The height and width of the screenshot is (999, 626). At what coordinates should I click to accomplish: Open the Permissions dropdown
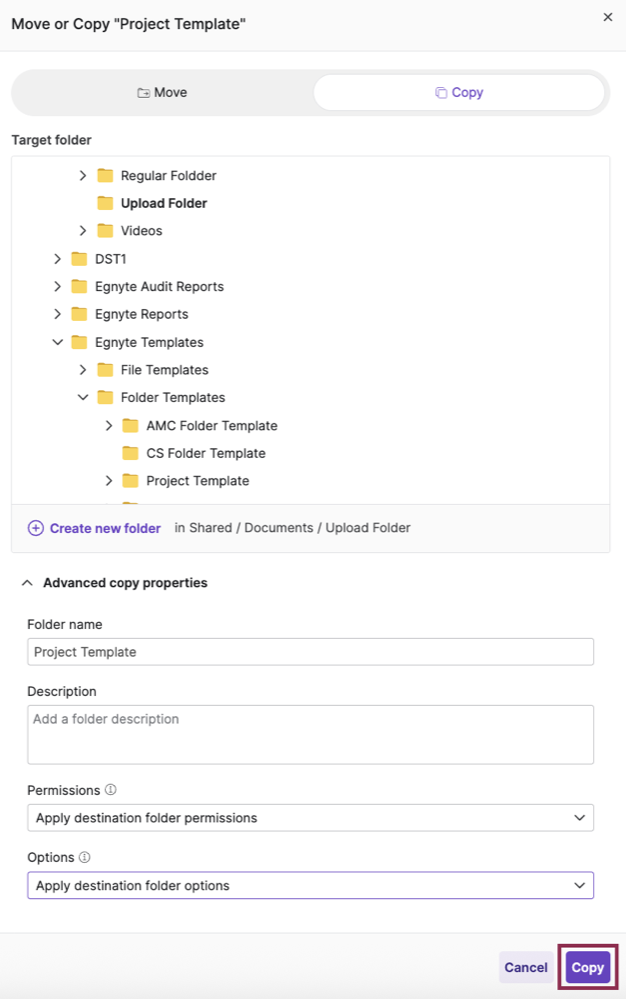pos(310,818)
